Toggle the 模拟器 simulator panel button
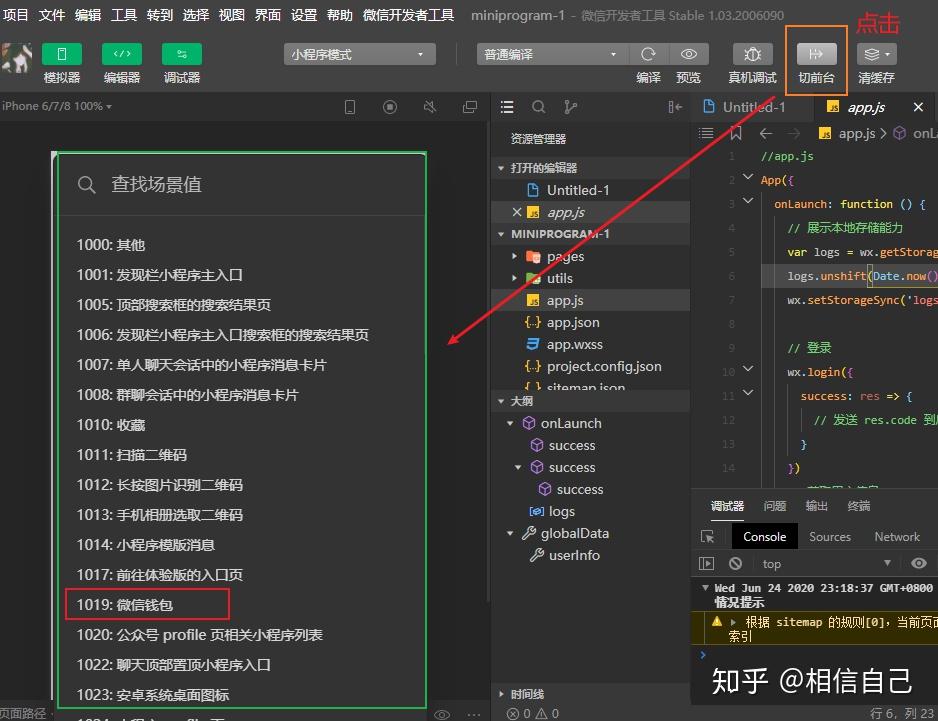Screen dimensions: 938x721 (x=62, y=54)
